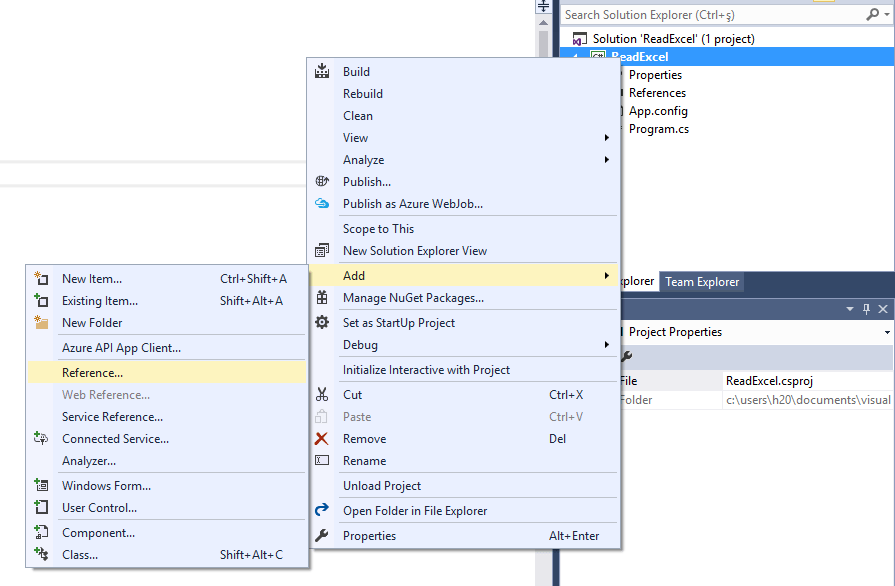Click the Build icon in context menu
Viewport: 895px width, 586px height.
pyautogui.click(x=322, y=71)
